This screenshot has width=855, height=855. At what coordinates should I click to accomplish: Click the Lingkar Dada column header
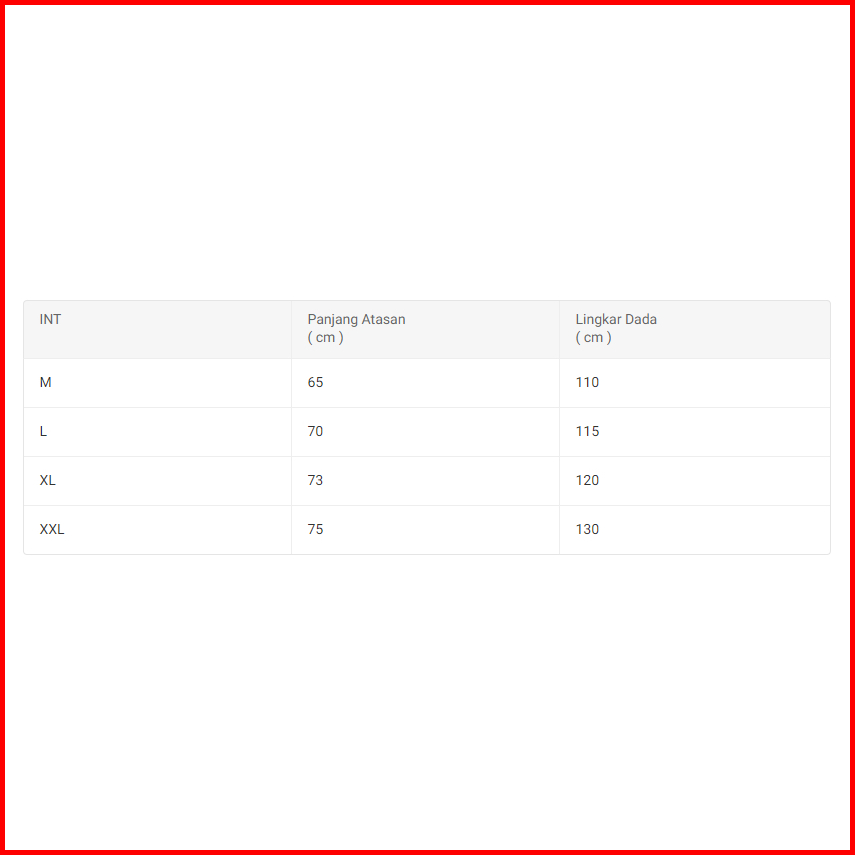616,320
